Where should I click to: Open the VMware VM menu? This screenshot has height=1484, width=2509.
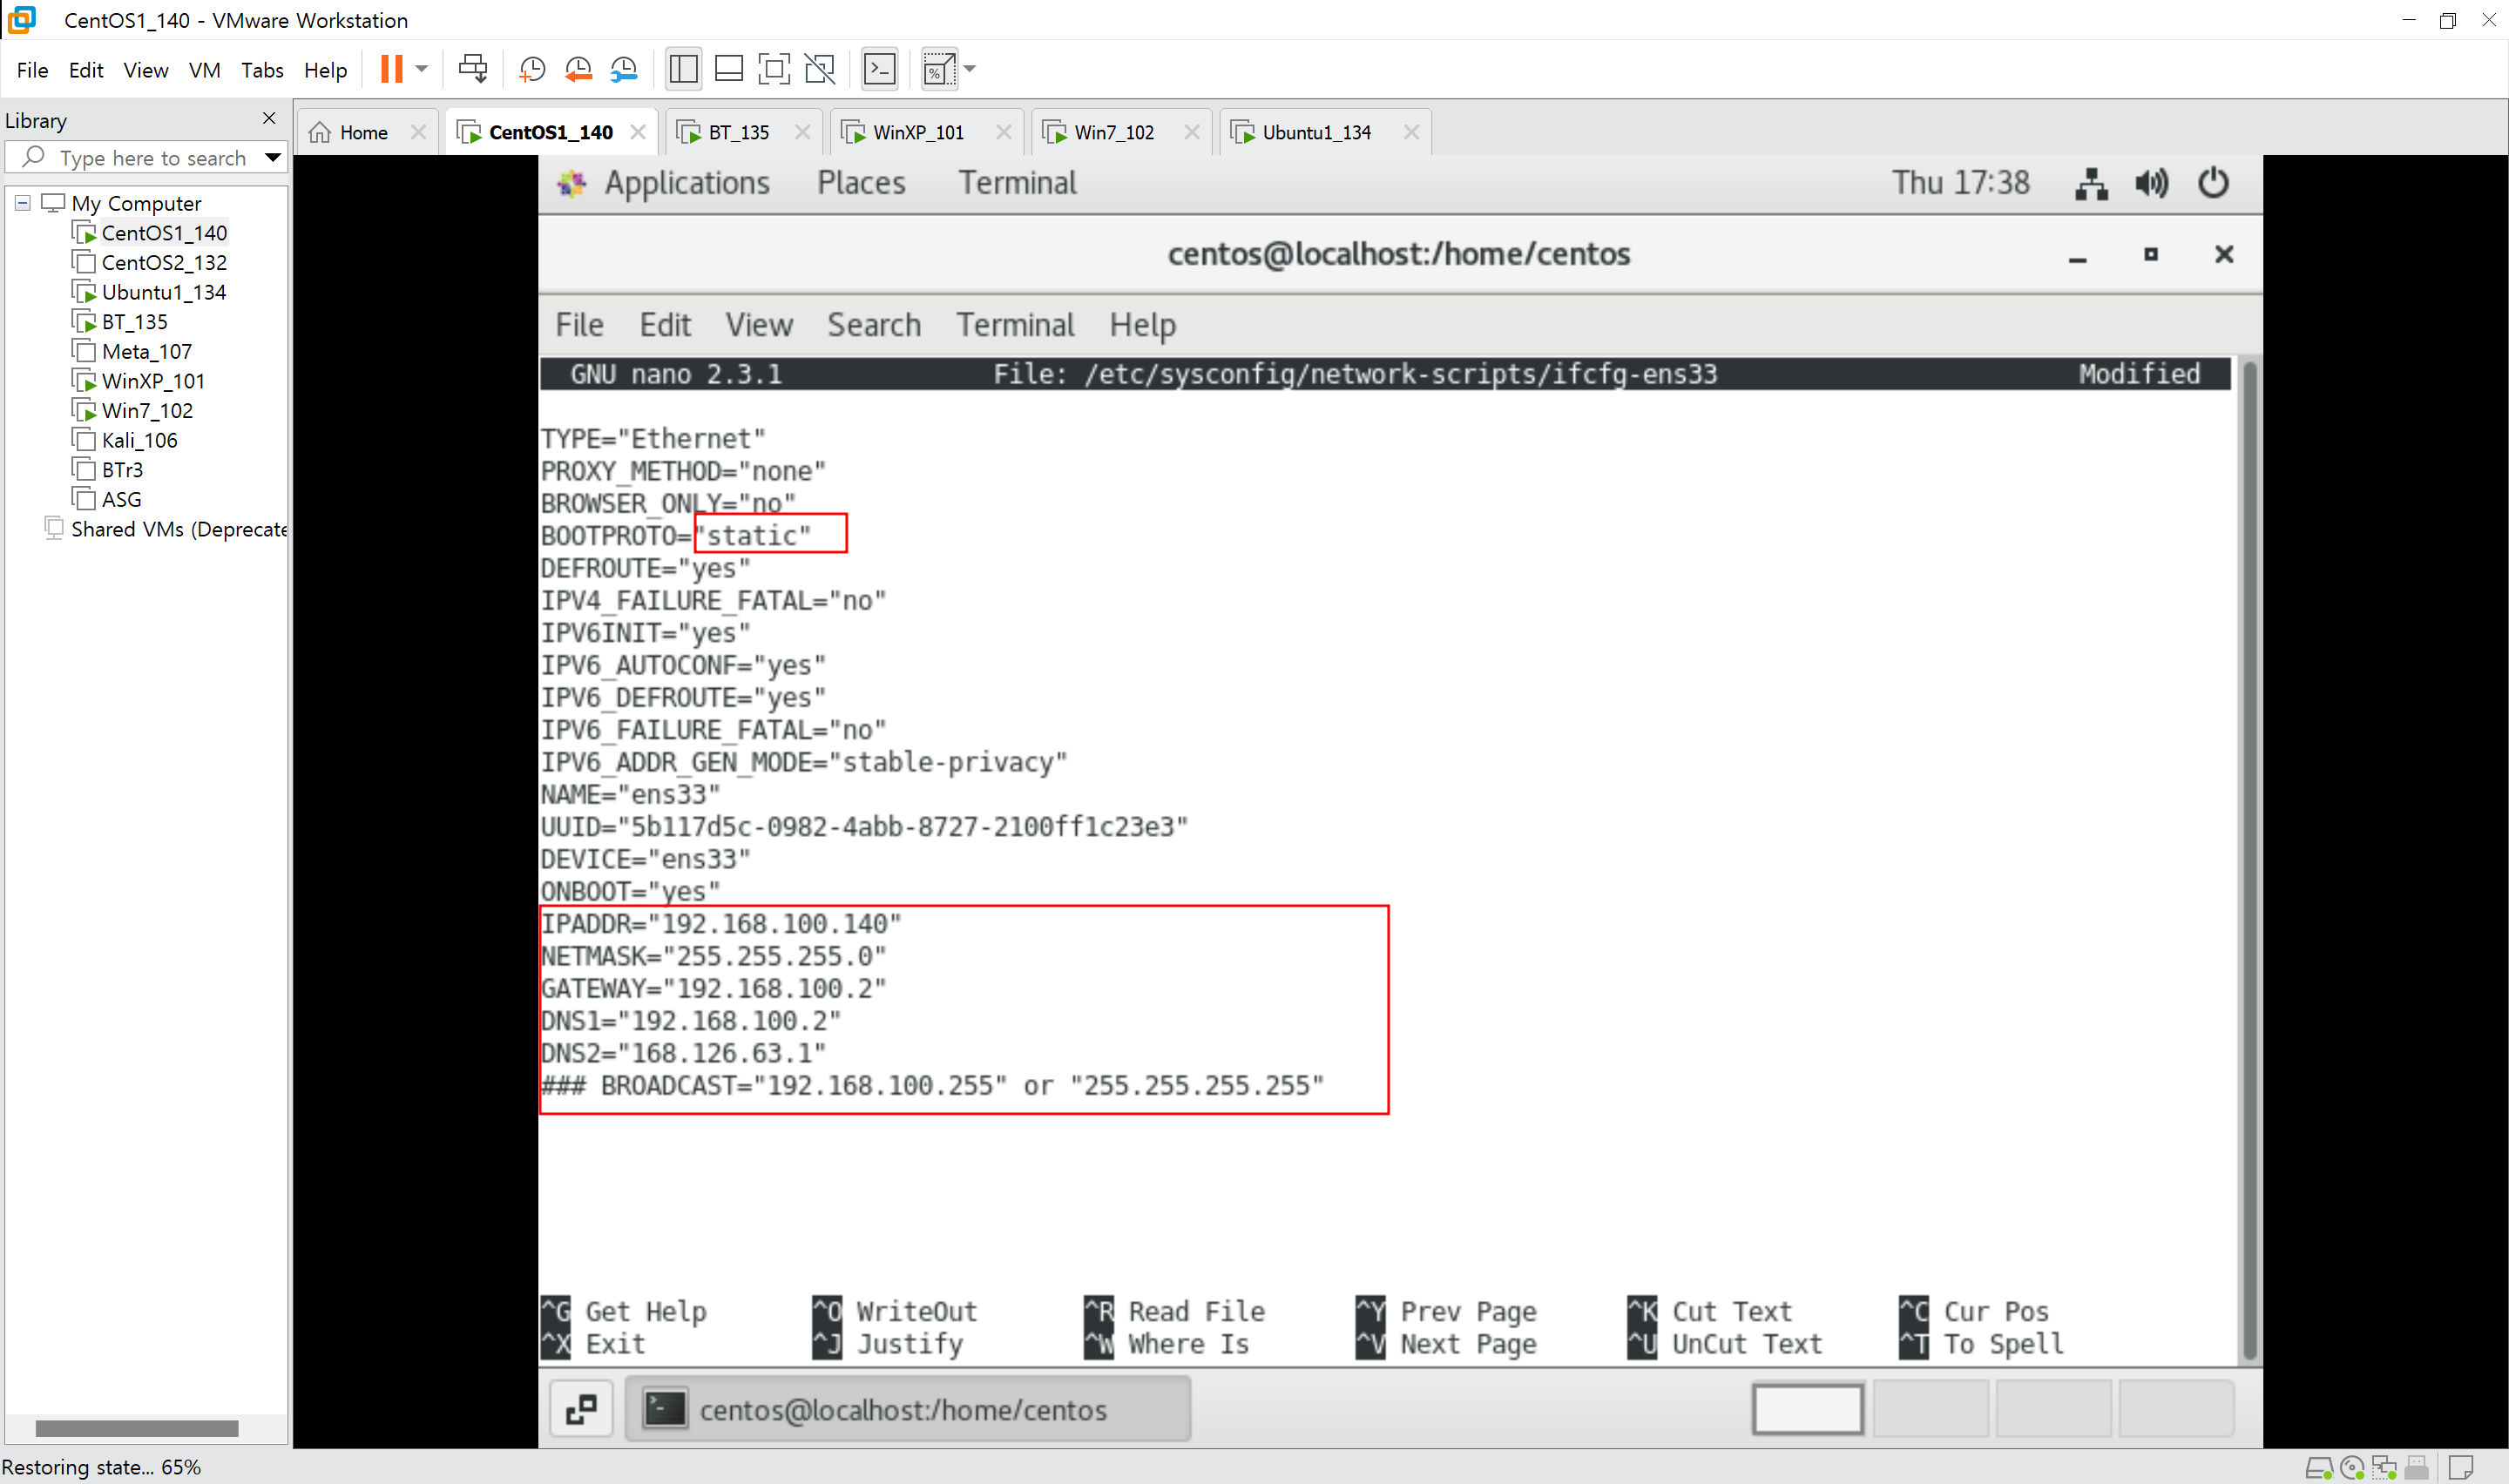tap(204, 70)
